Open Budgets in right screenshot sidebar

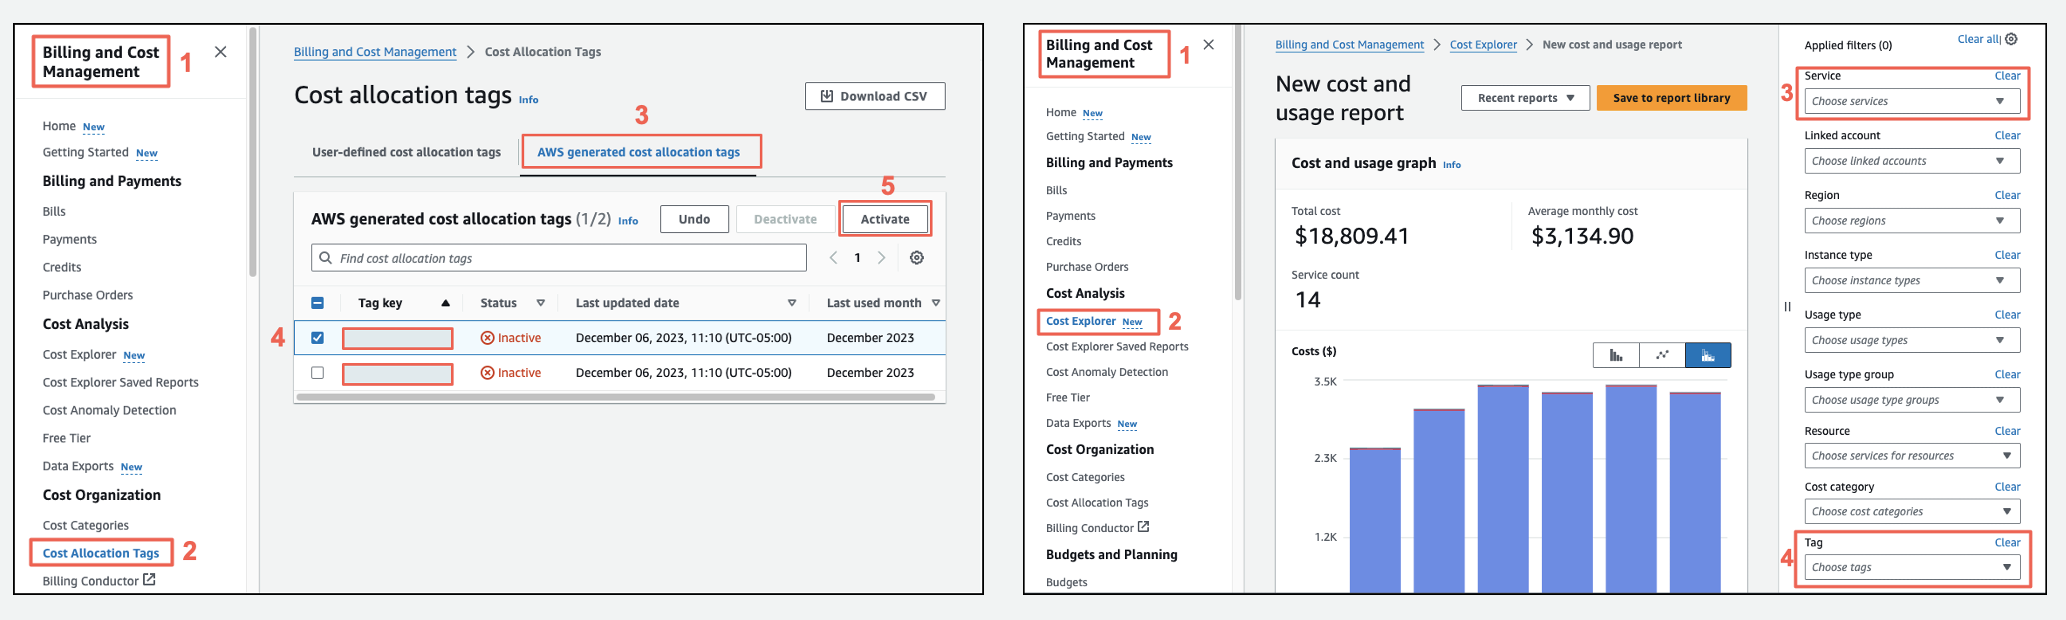click(x=1066, y=582)
